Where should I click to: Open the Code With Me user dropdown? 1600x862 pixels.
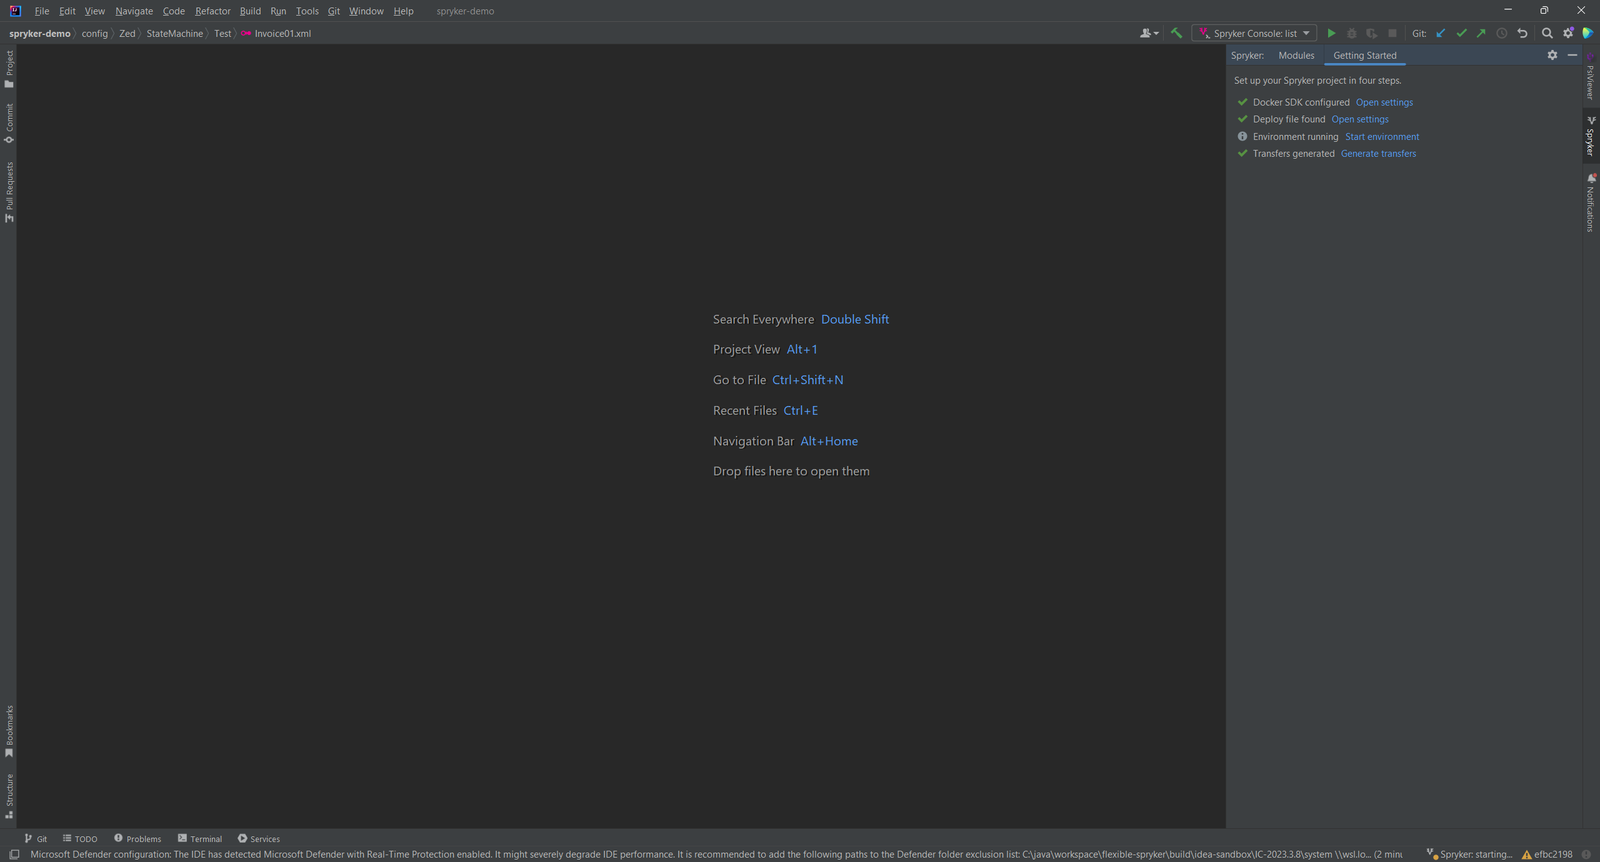click(x=1149, y=33)
